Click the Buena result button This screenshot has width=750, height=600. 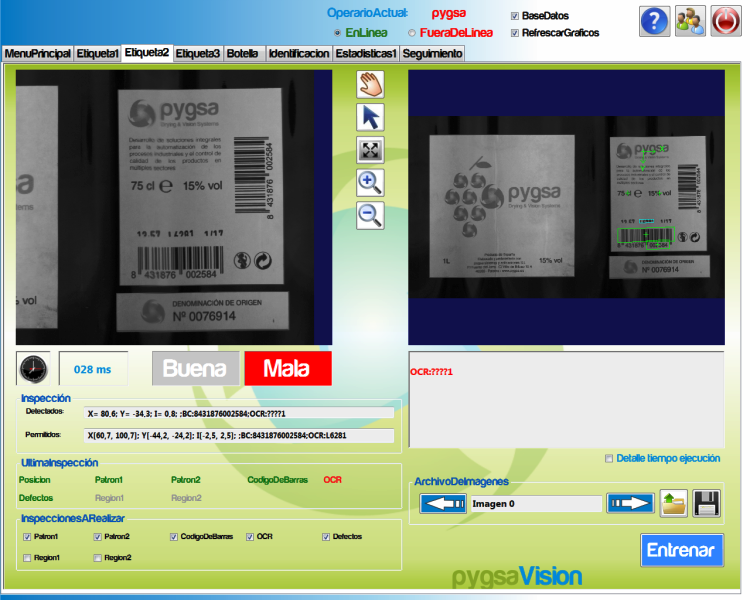coord(195,368)
